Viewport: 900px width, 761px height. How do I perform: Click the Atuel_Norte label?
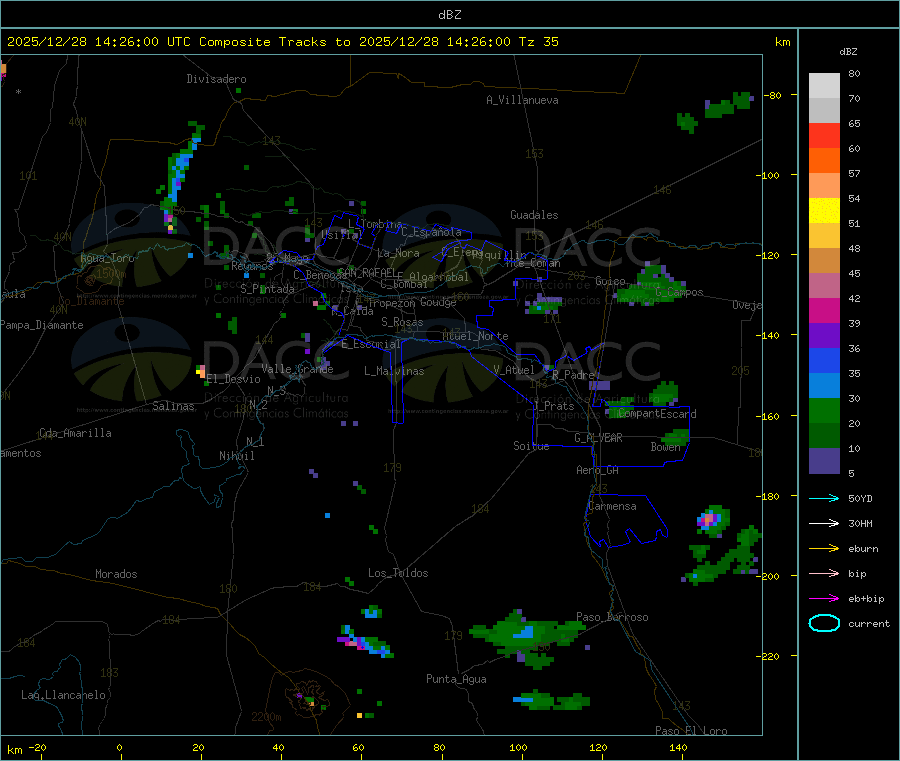(x=475, y=336)
